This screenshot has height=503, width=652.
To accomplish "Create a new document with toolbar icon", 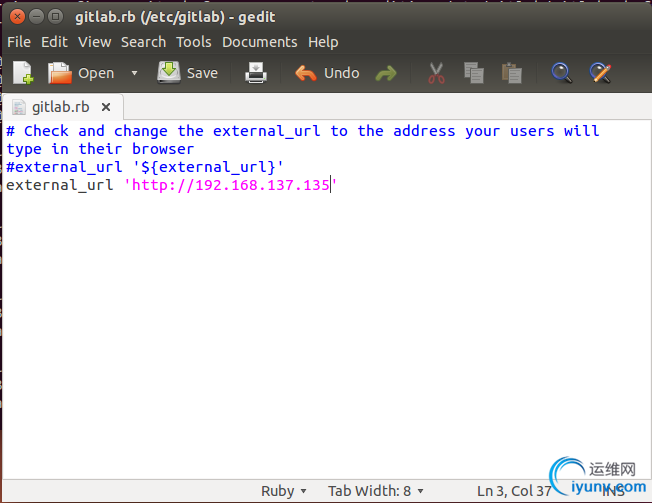I will click(x=23, y=73).
